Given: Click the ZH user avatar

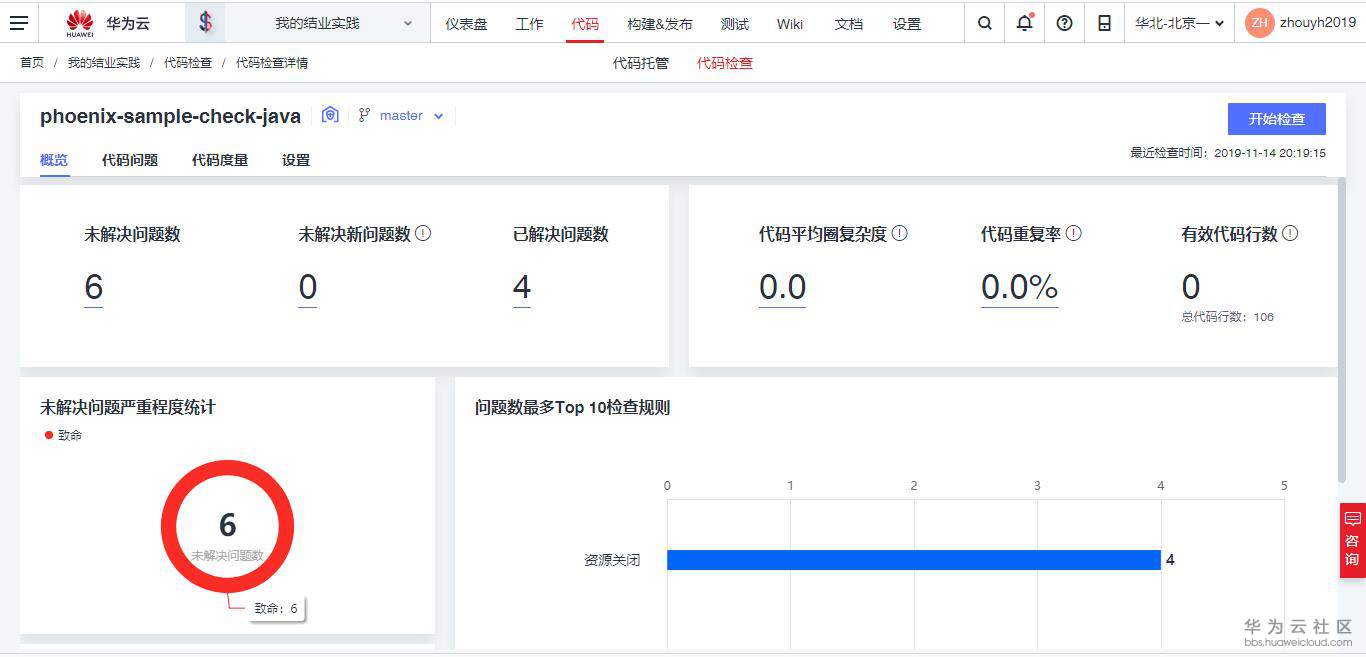Looking at the screenshot, I should coord(1260,23).
